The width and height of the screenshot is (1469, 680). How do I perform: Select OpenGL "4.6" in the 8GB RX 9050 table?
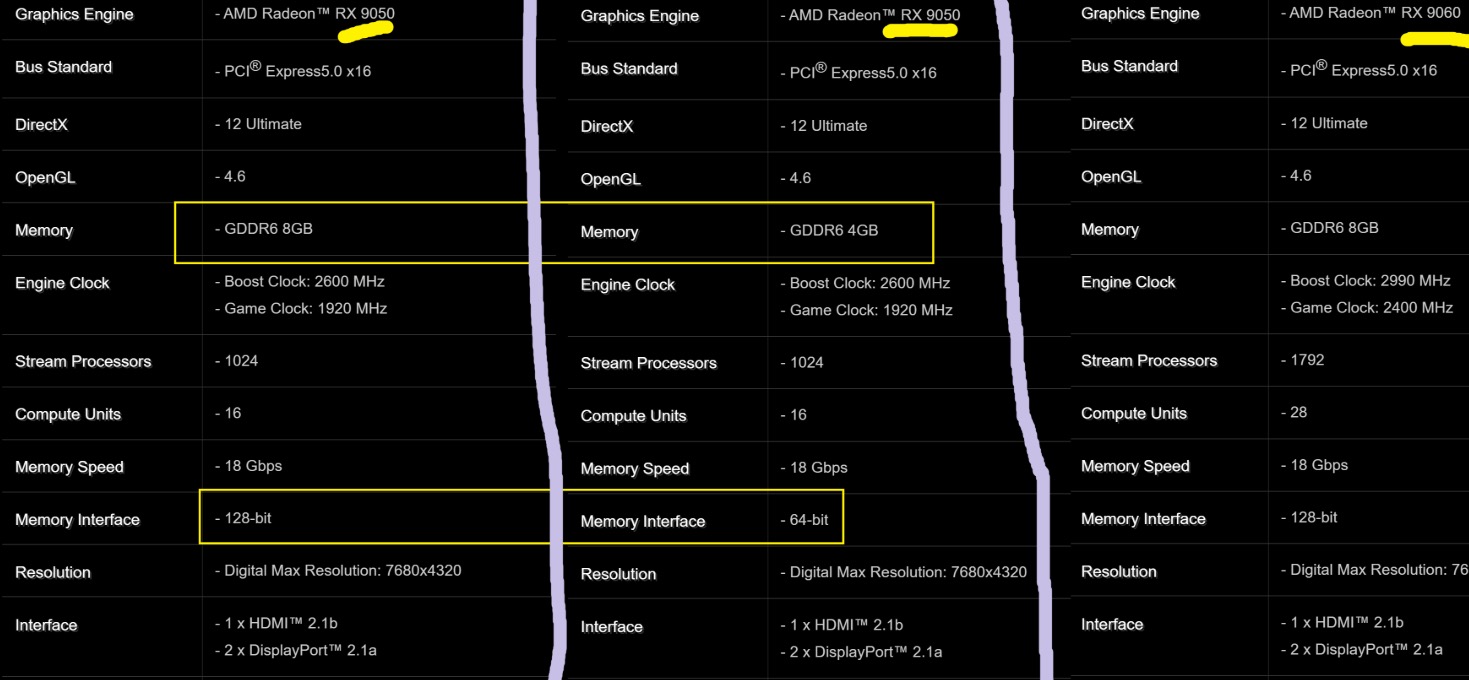[235, 176]
